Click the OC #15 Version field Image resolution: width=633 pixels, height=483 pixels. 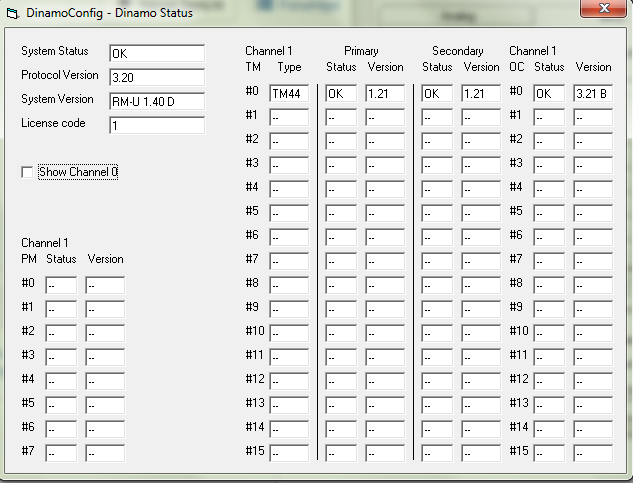coord(593,453)
